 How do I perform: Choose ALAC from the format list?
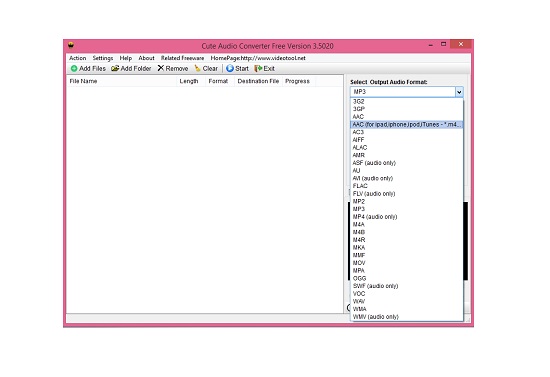pos(407,148)
